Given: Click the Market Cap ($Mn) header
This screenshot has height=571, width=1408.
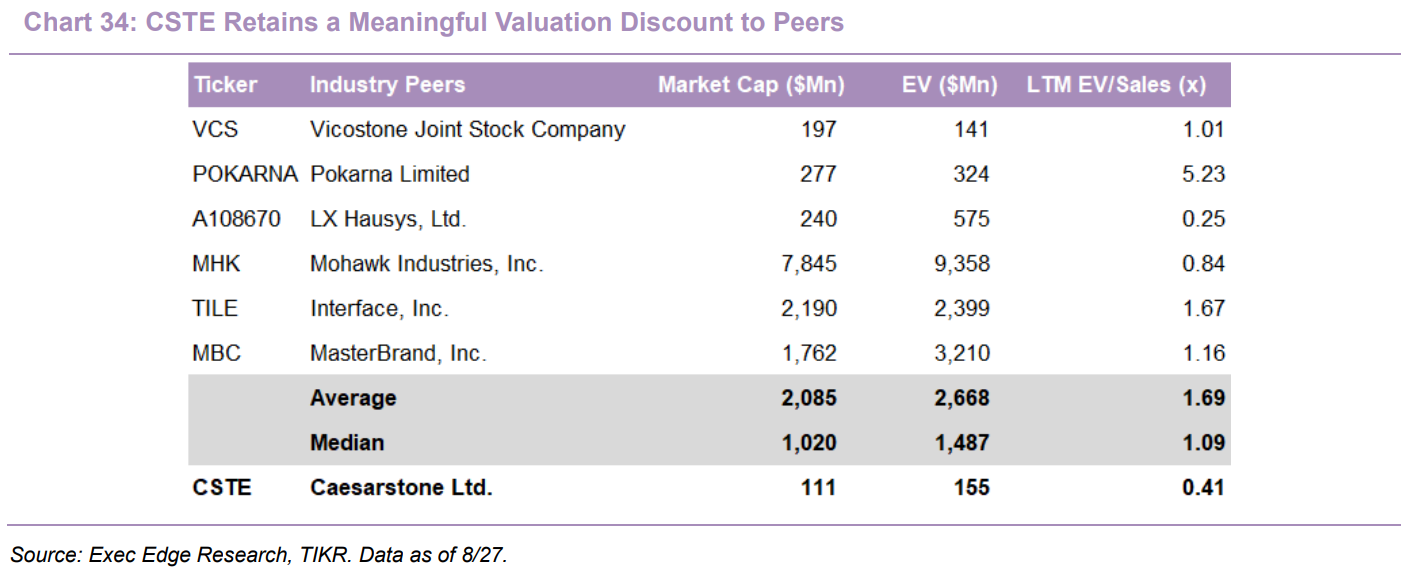Looking at the screenshot, I should (x=751, y=85).
